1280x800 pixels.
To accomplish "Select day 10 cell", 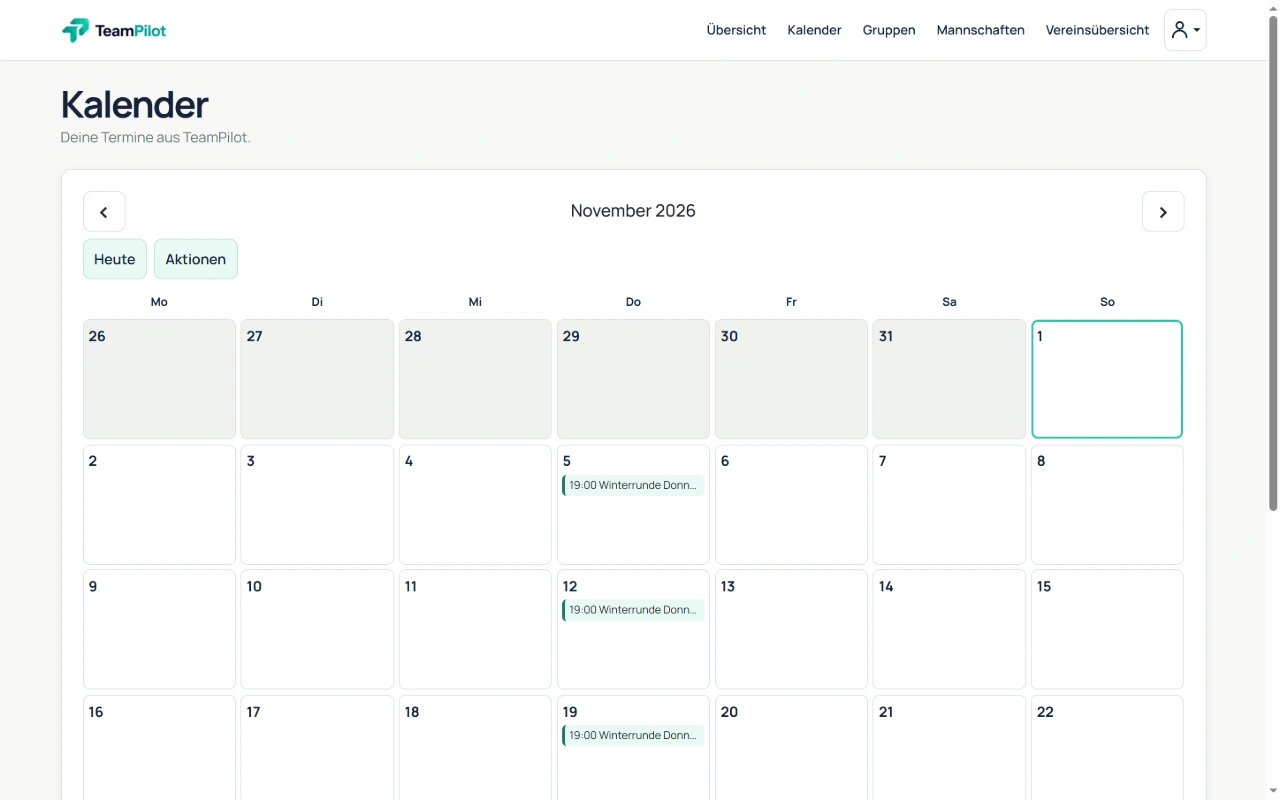I will [317, 629].
